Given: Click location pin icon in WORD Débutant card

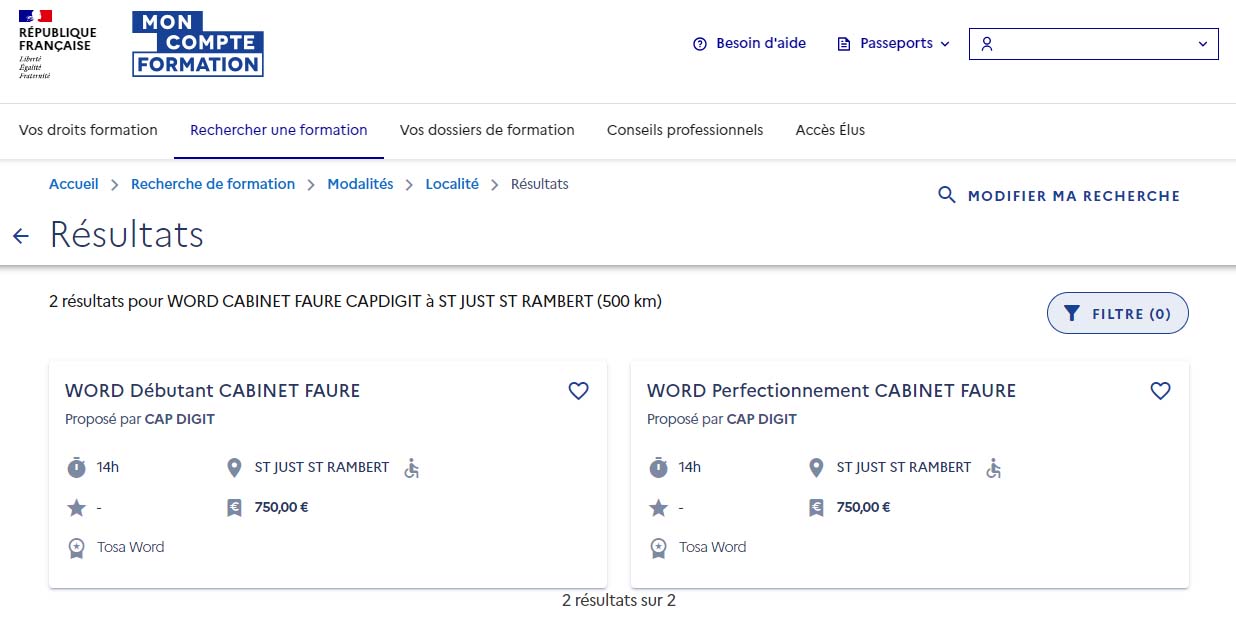Looking at the screenshot, I should pyautogui.click(x=234, y=467).
